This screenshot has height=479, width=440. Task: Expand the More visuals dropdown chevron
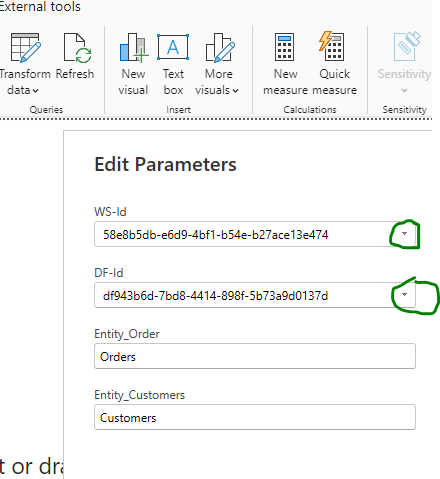point(236,91)
